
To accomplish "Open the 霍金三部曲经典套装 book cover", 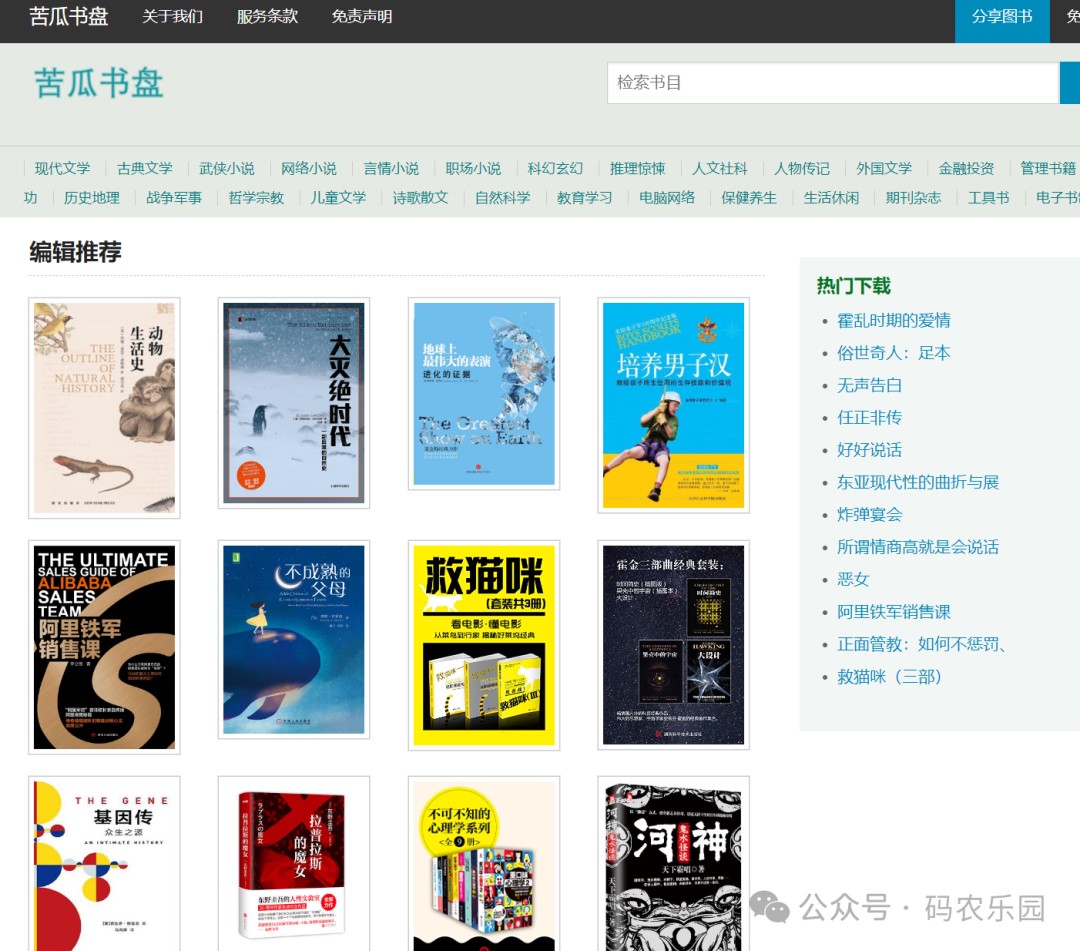I will tap(674, 645).
